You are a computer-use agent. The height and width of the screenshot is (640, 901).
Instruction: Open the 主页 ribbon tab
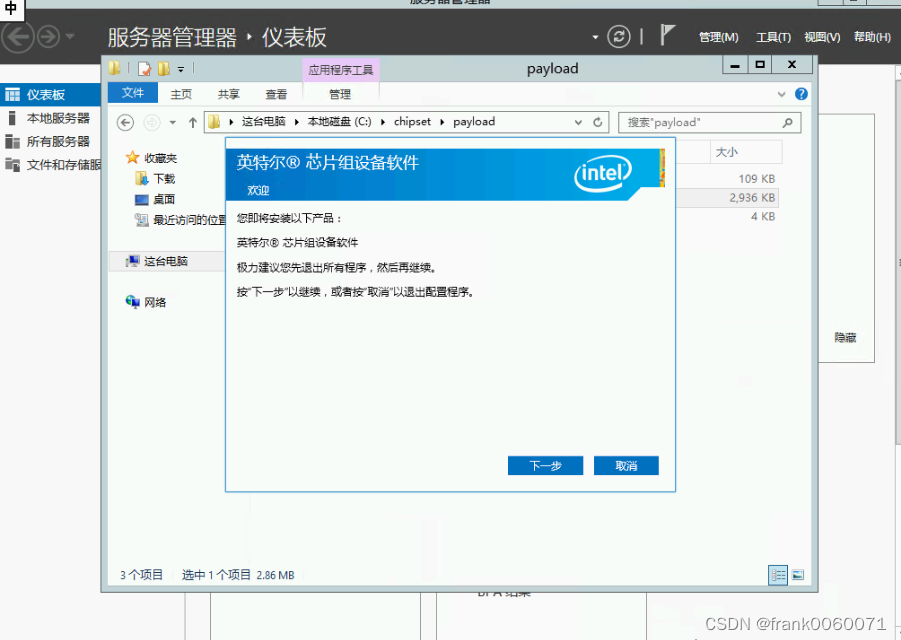181,94
